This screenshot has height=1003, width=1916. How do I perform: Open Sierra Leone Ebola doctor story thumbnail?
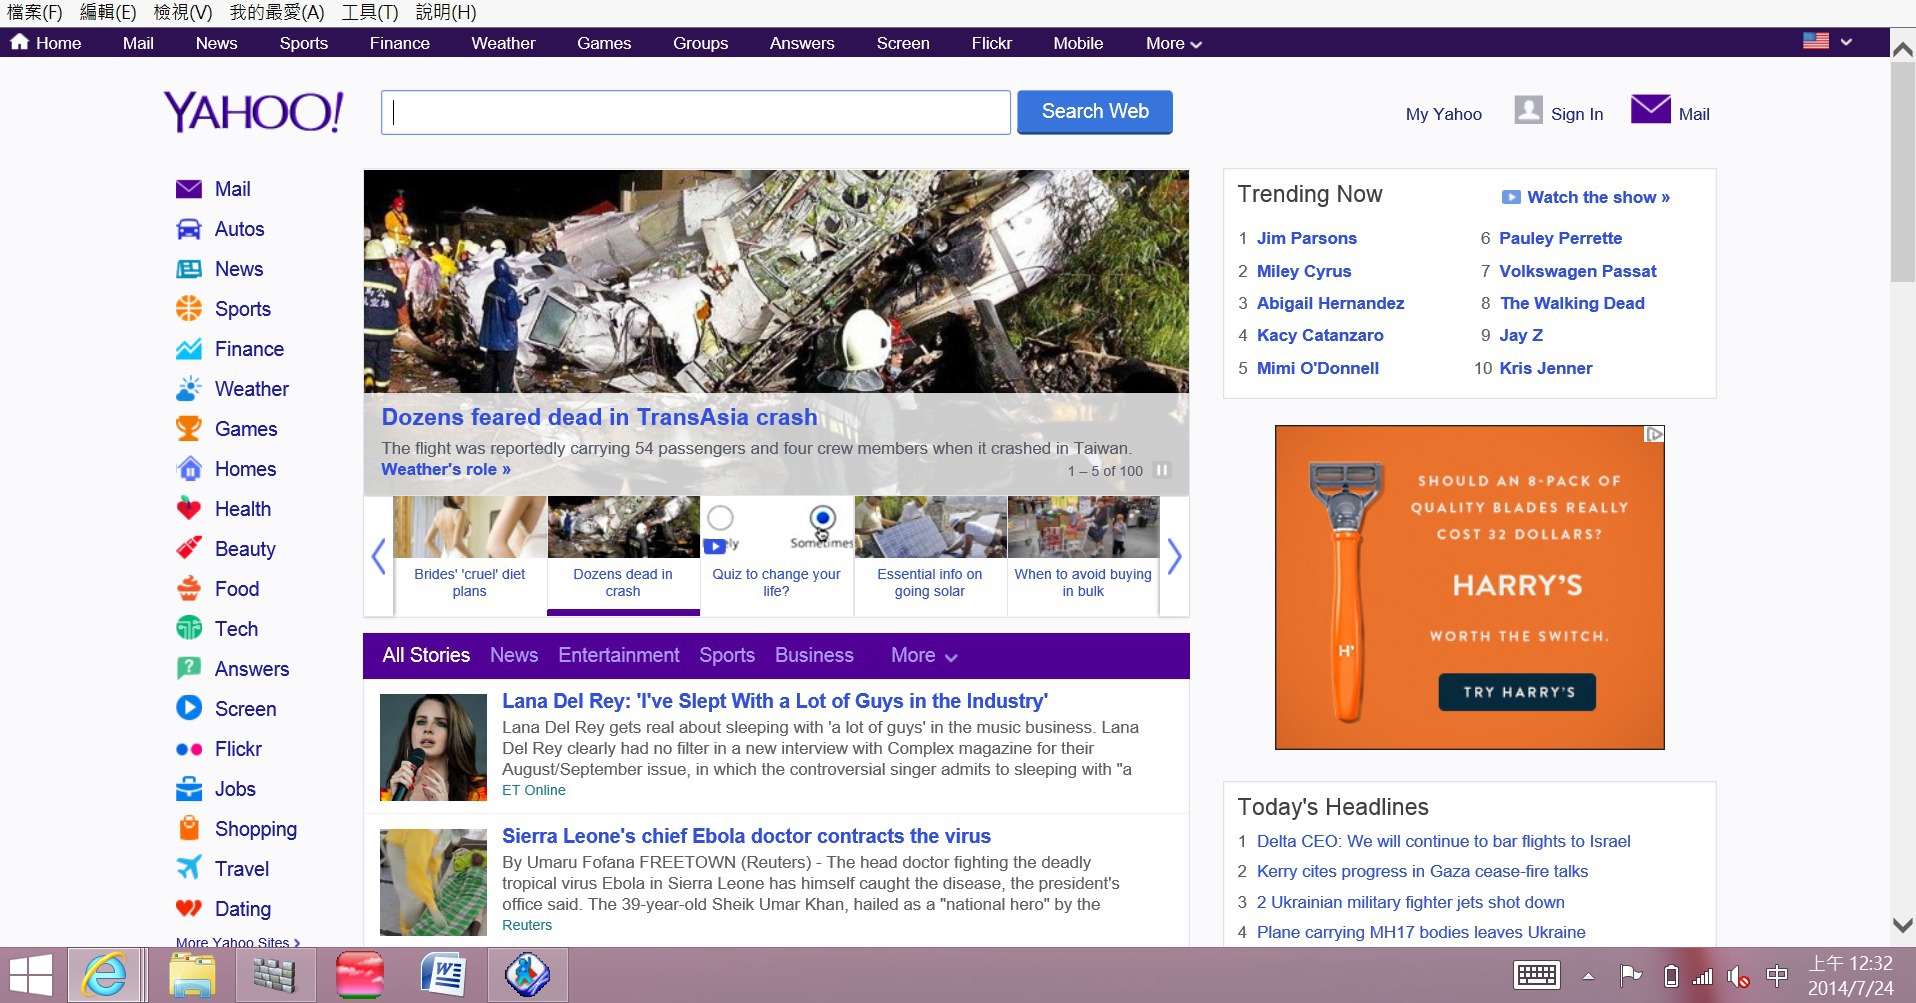pyautogui.click(x=433, y=882)
